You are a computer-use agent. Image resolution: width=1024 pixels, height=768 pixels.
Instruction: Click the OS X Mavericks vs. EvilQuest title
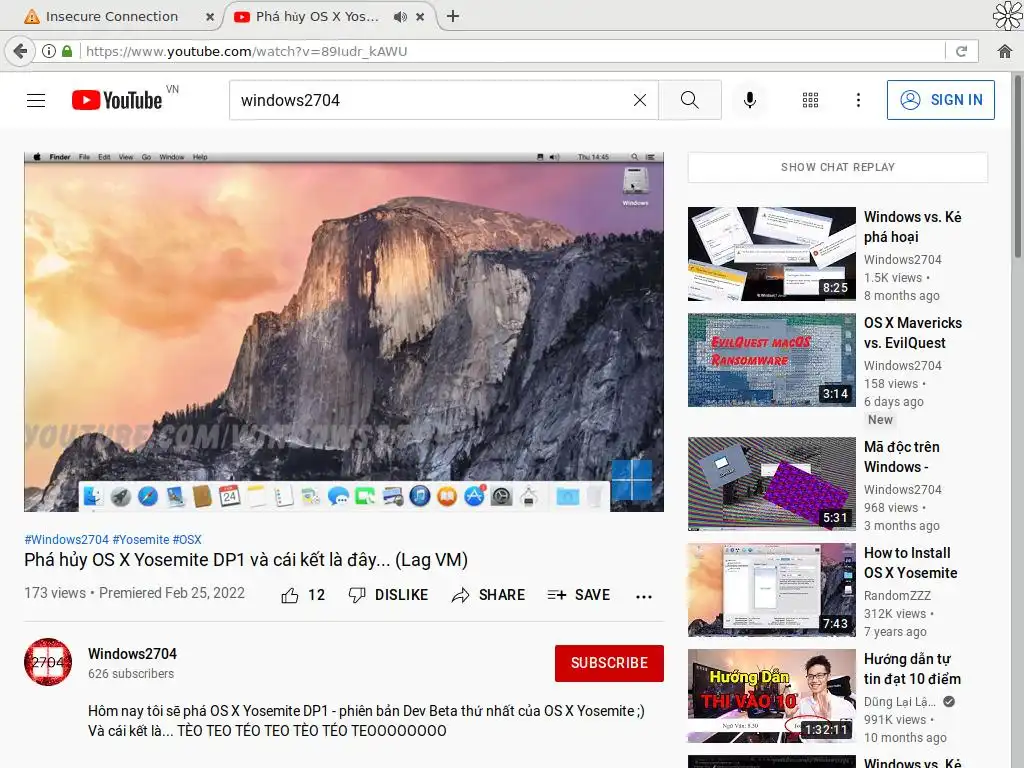912,332
